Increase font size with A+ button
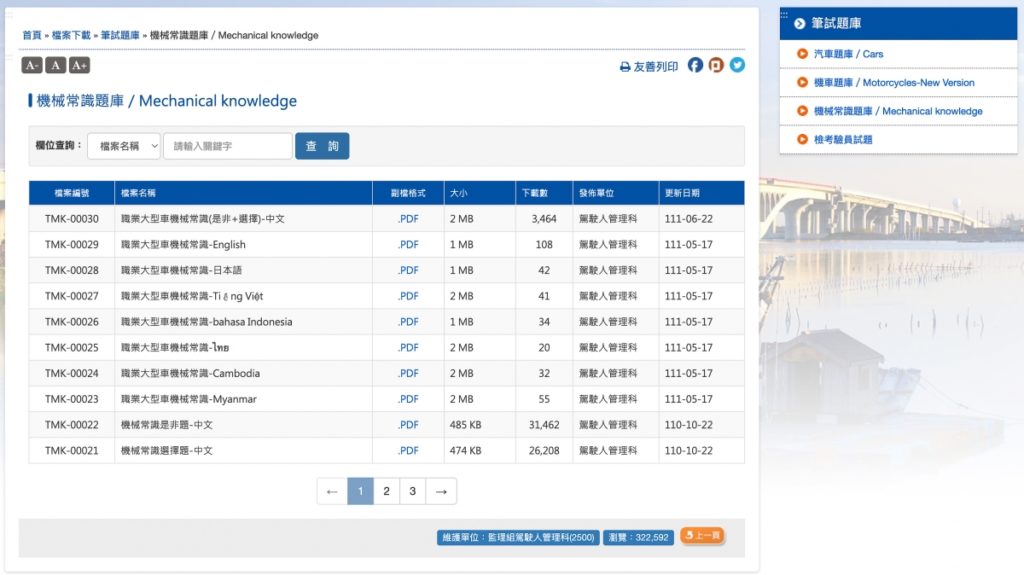Image resolution: width=1024 pixels, height=575 pixels. [79, 65]
